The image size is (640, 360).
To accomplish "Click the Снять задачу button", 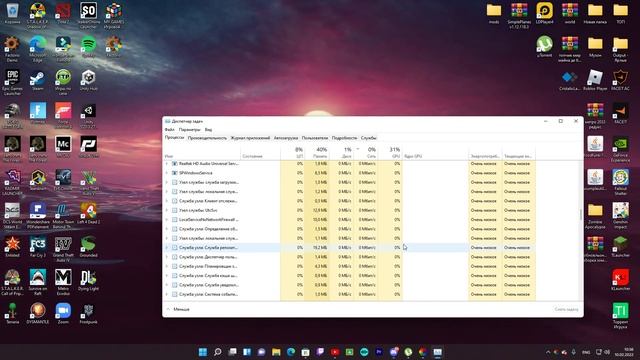I will [x=566, y=309].
